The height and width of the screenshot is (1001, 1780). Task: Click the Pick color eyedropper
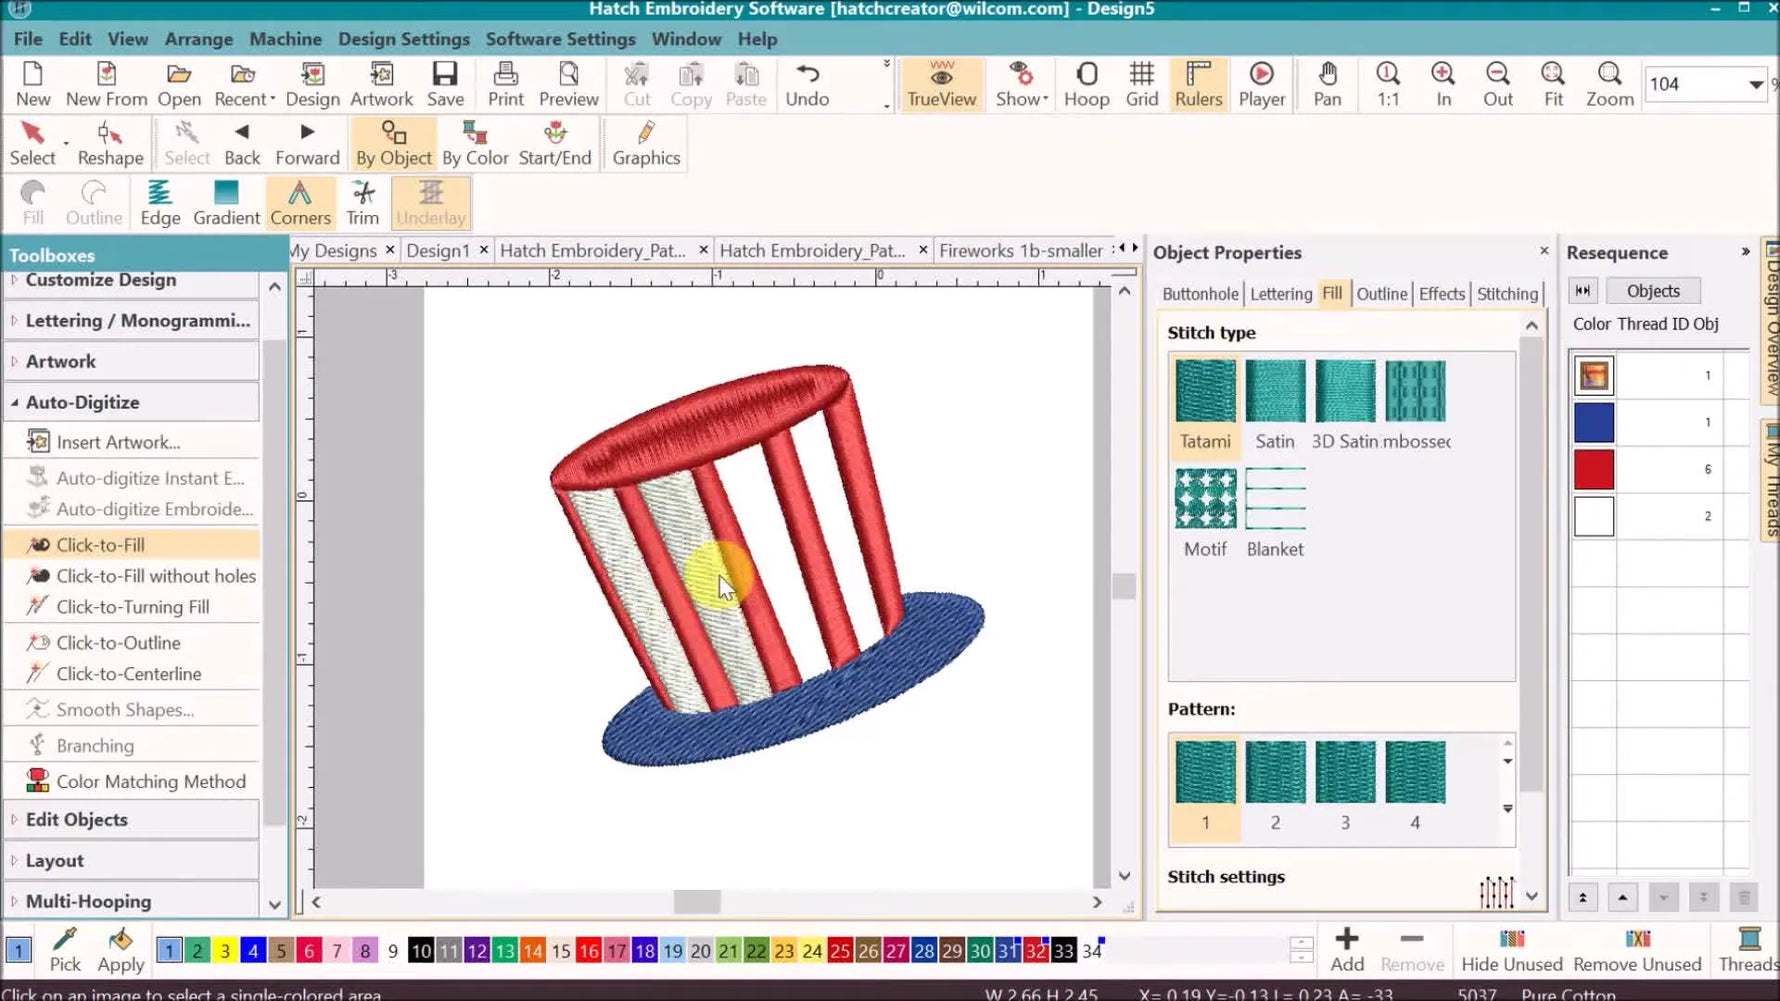(x=65, y=951)
